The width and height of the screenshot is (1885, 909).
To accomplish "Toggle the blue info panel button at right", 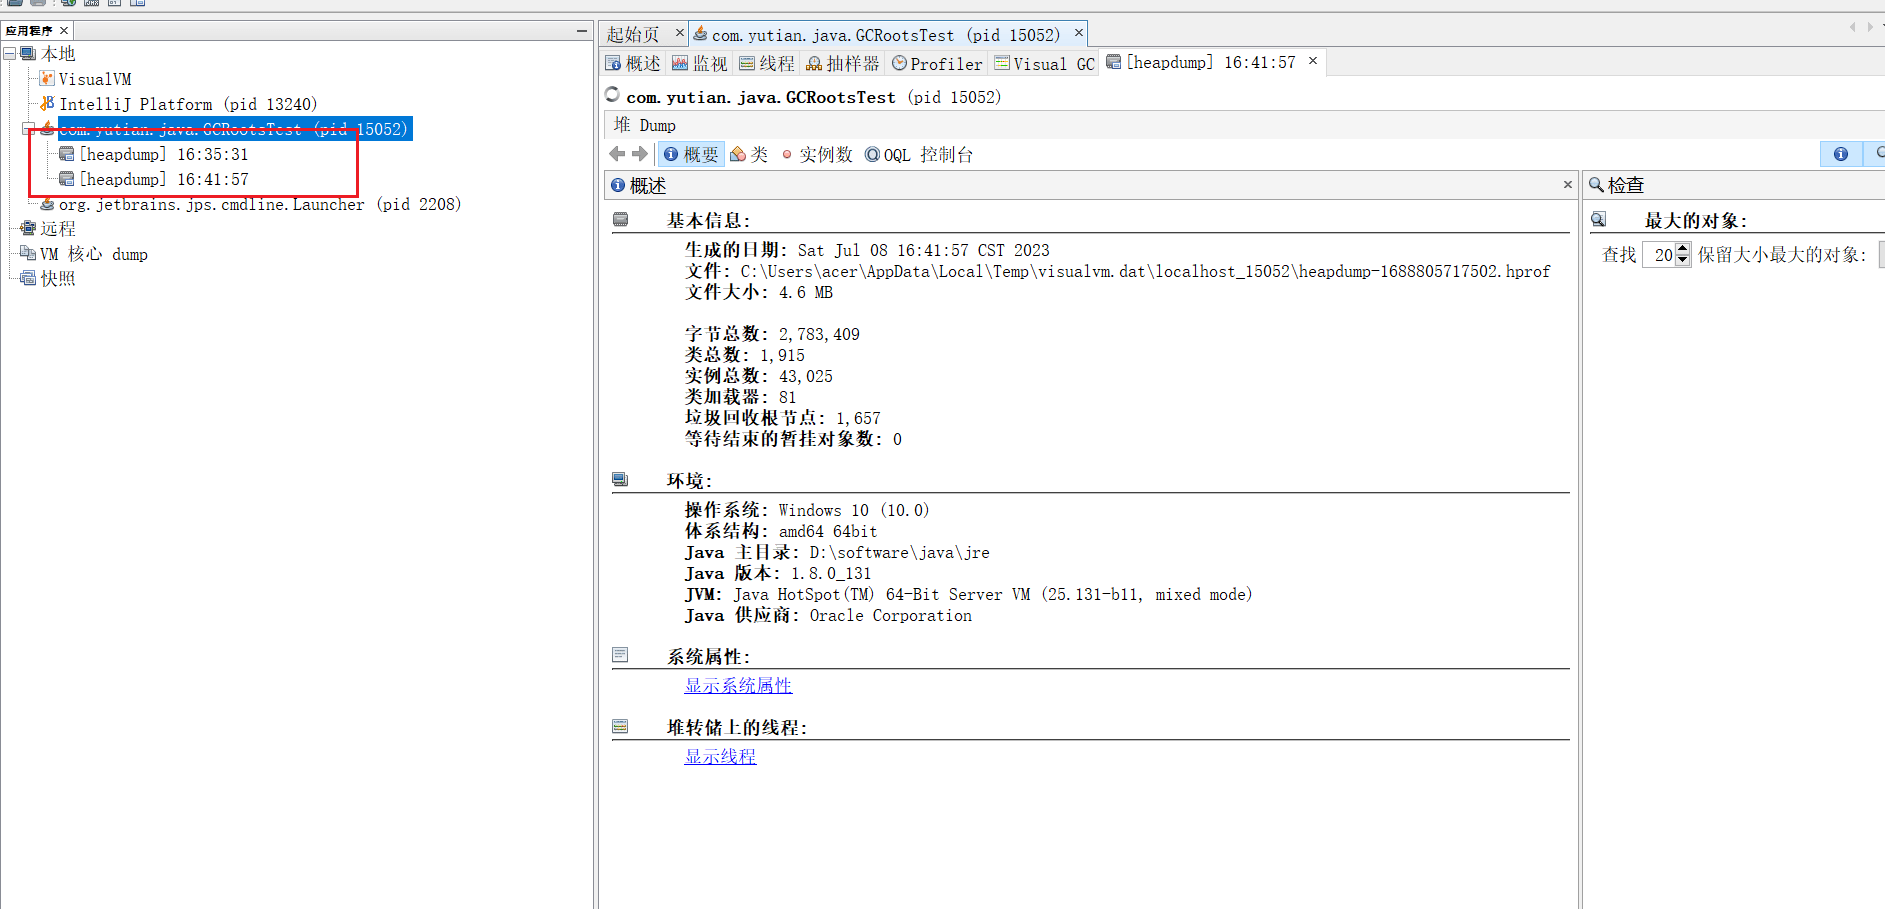I will click(1840, 154).
